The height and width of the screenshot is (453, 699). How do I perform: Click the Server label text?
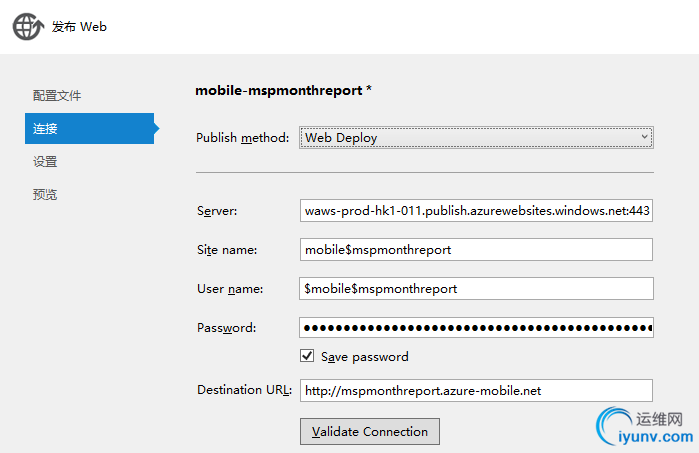[217, 211]
